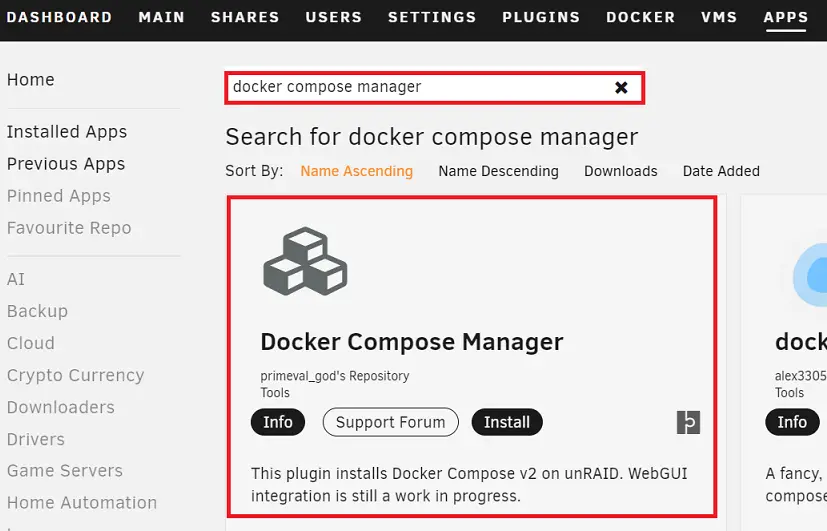Go to Home in the sidebar

(x=31, y=80)
